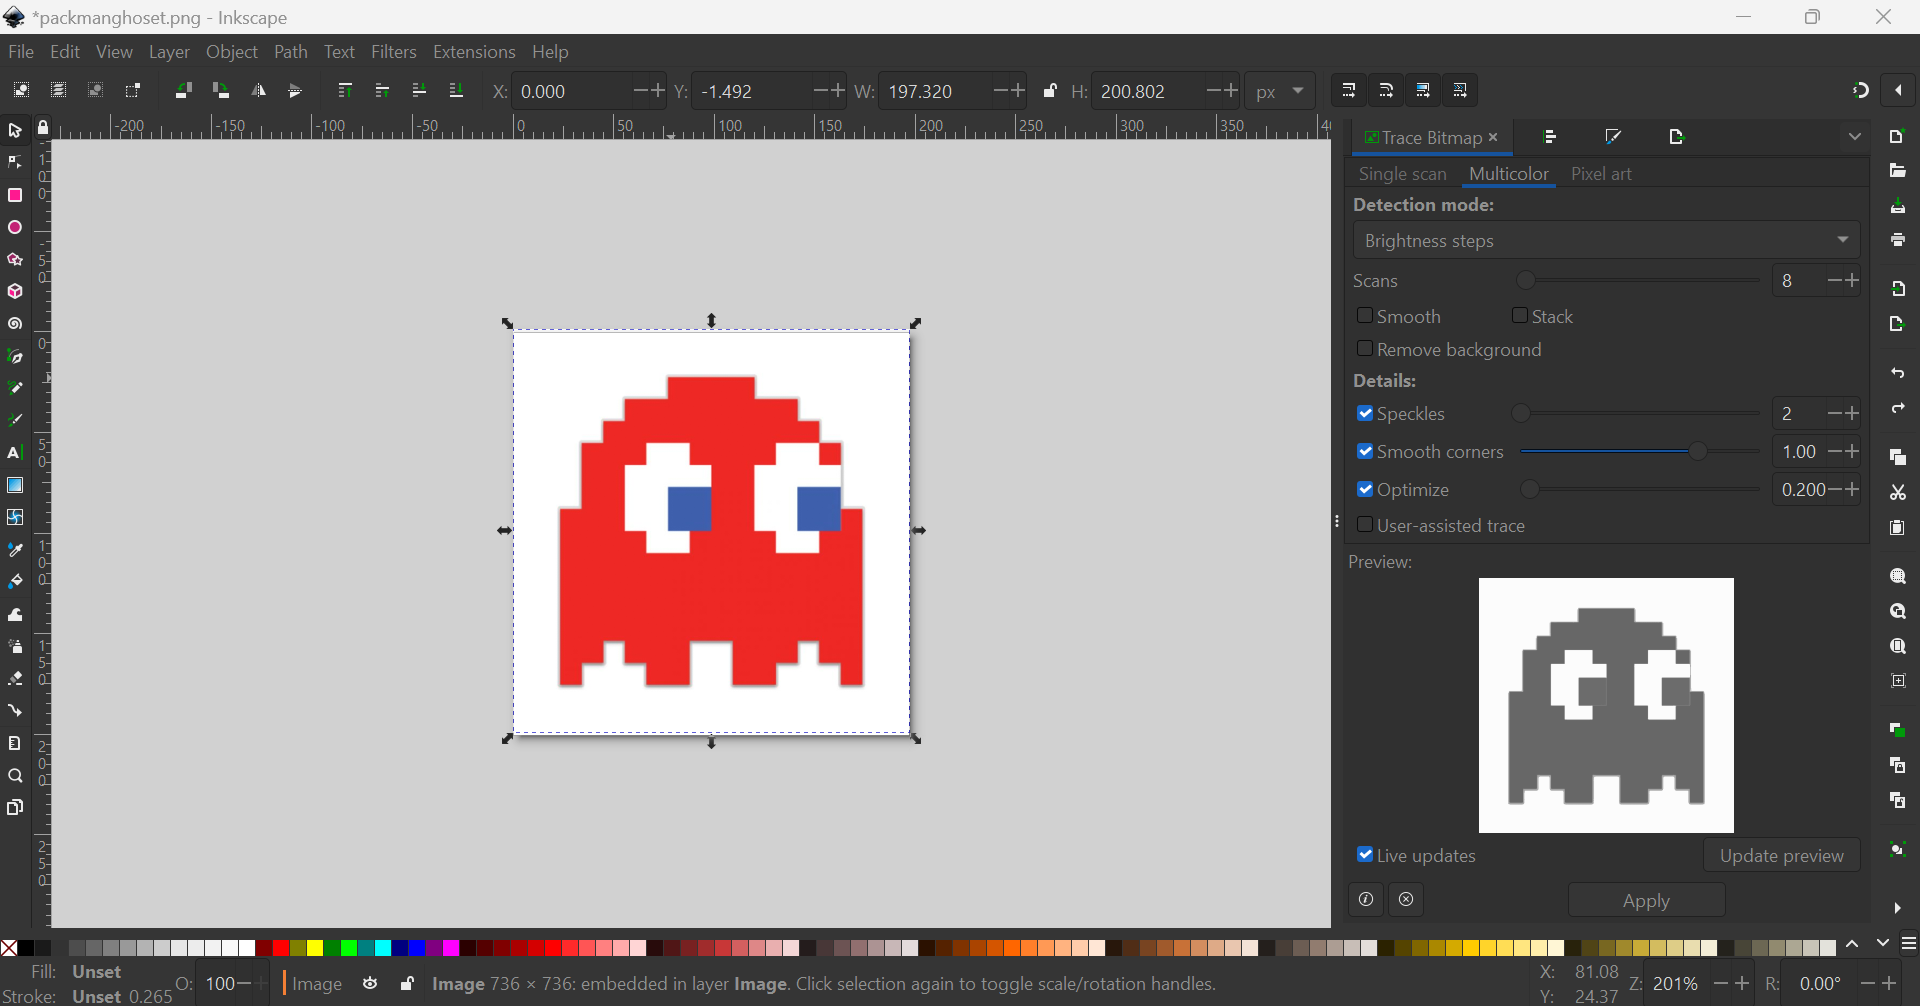The image size is (1920, 1006).
Task: Select the Zoom magnifier tool
Action: pos(15,776)
